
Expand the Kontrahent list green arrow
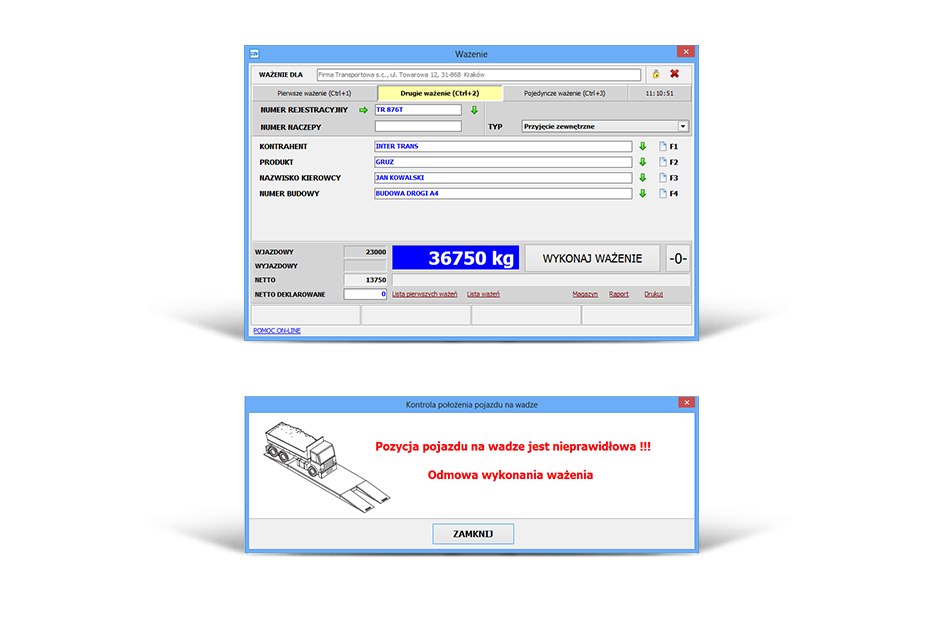pos(642,146)
